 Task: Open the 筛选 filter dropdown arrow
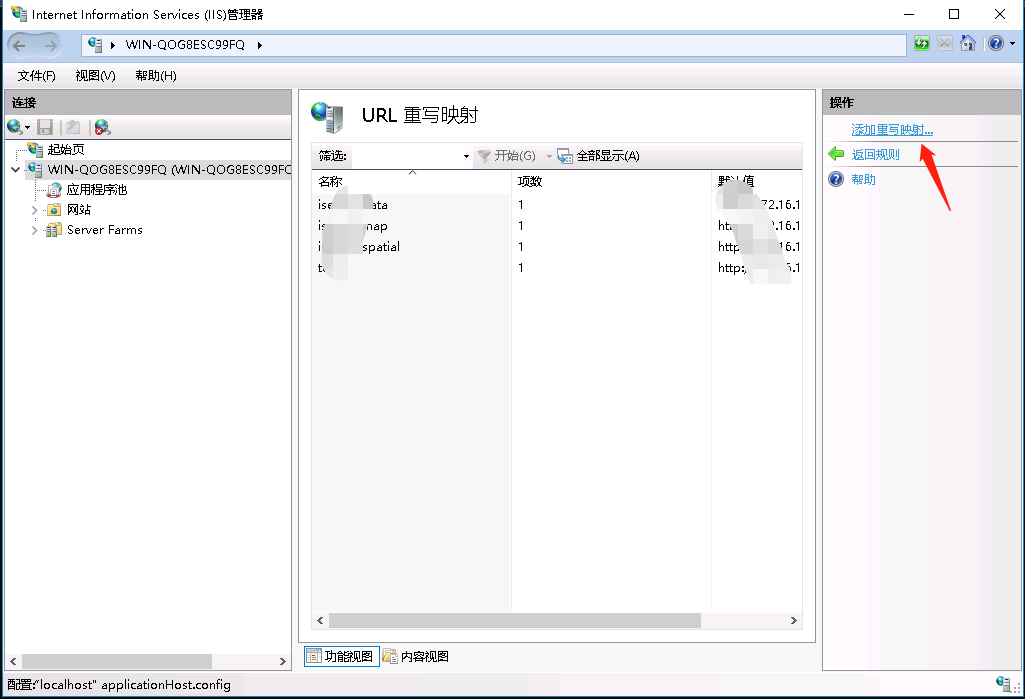click(466, 156)
